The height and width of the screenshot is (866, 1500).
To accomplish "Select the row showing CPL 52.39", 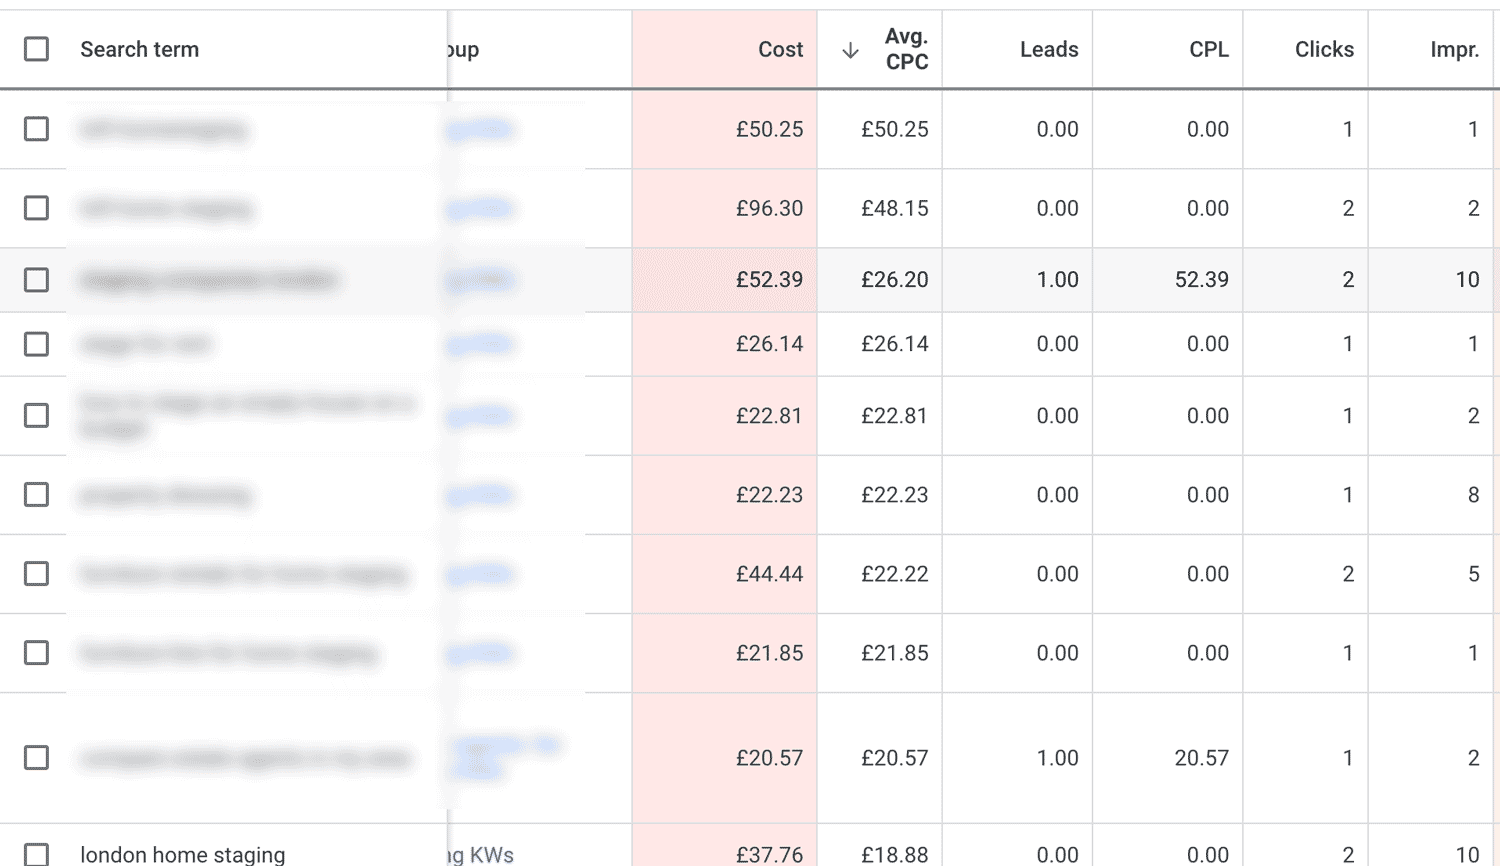I will click(x=36, y=280).
